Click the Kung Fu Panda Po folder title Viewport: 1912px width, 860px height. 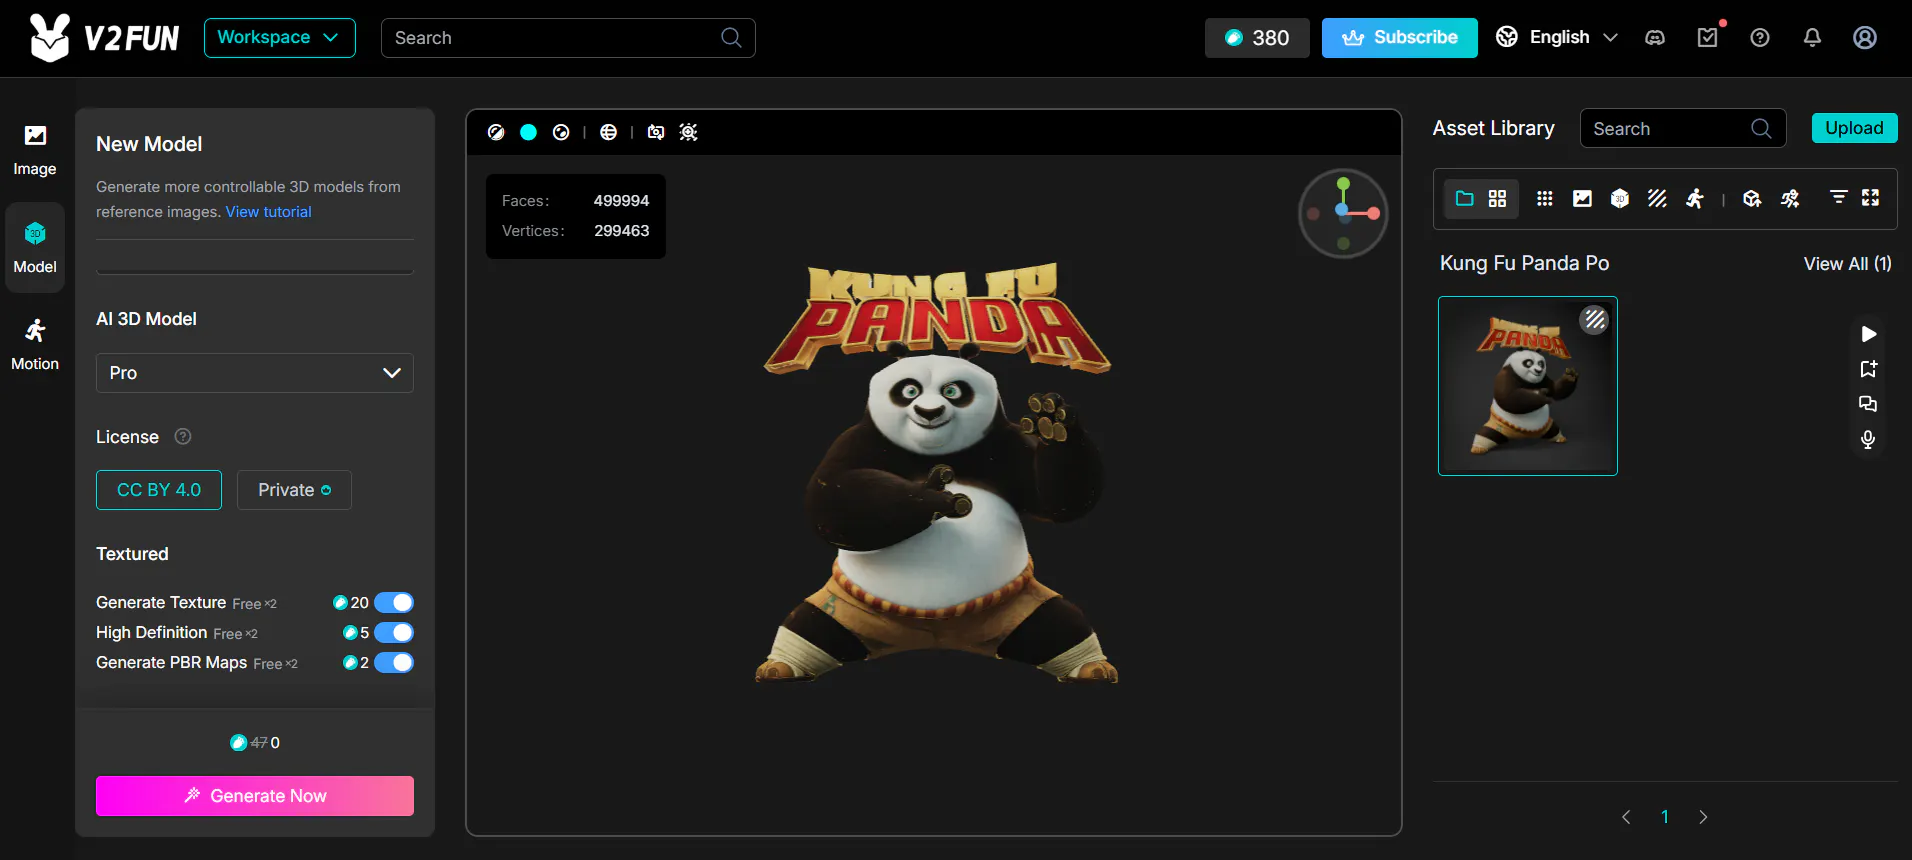[1524, 263]
